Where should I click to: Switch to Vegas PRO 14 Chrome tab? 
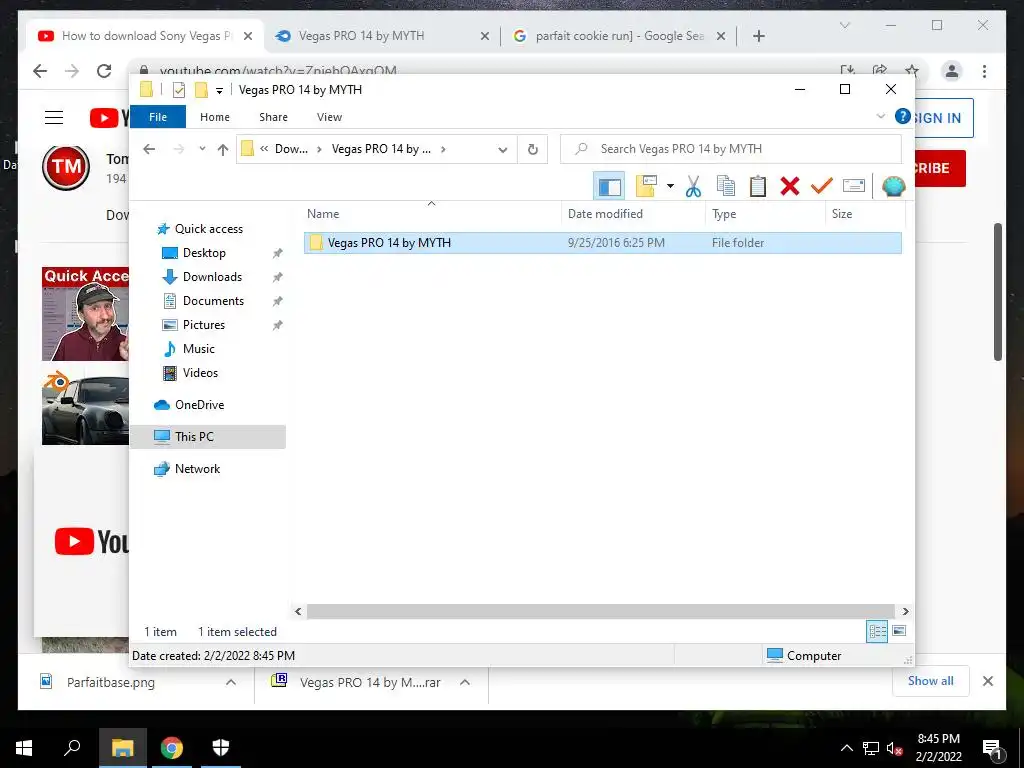pos(383,36)
